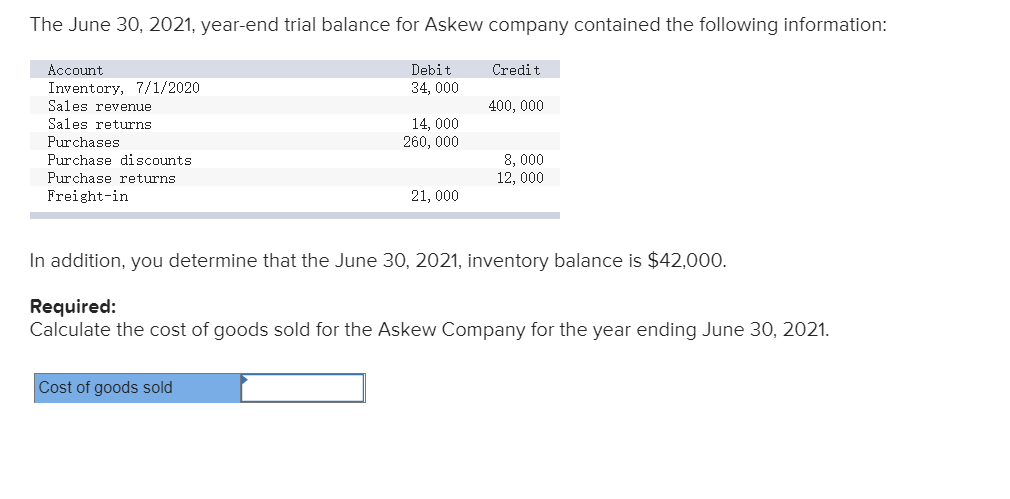Click the 34,000 debit value
1010x499 pixels.
point(435,88)
